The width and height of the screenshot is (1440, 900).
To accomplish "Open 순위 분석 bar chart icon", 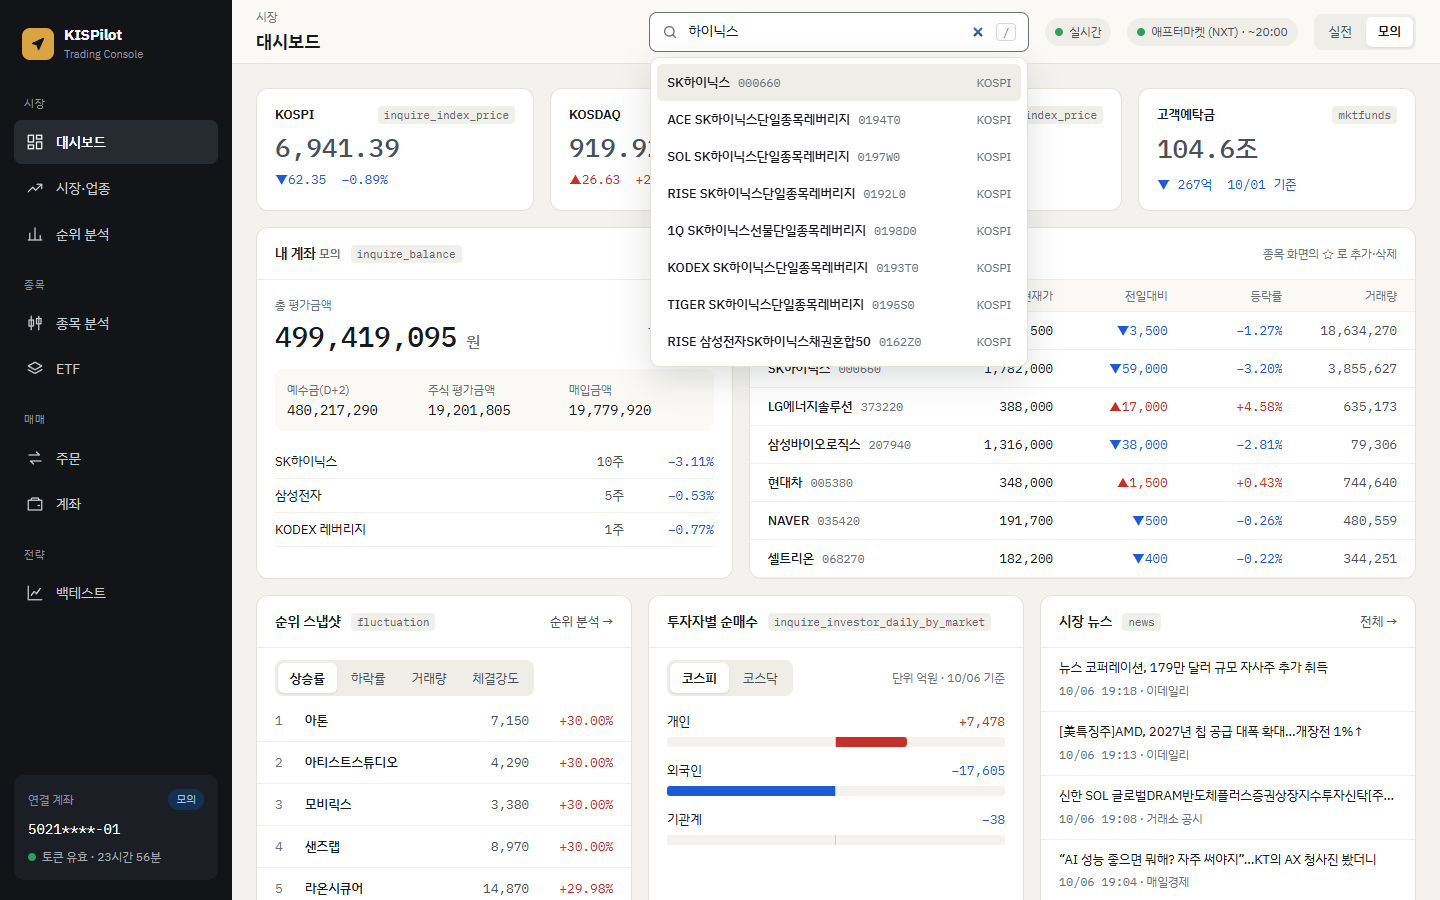I will point(35,234).
